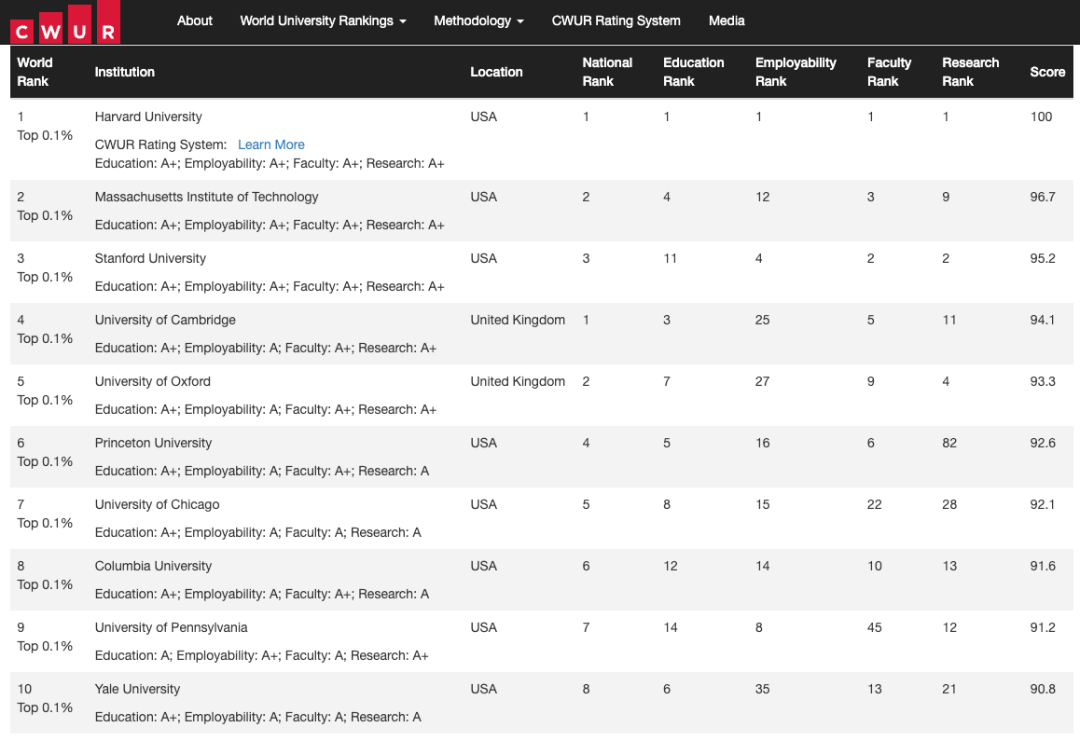Image resolution: width=1080 pixels, height=741 pixels.
Task: Click United Kingdom location for Oxford
Action: pyautogui.click(x=517, y=382)
